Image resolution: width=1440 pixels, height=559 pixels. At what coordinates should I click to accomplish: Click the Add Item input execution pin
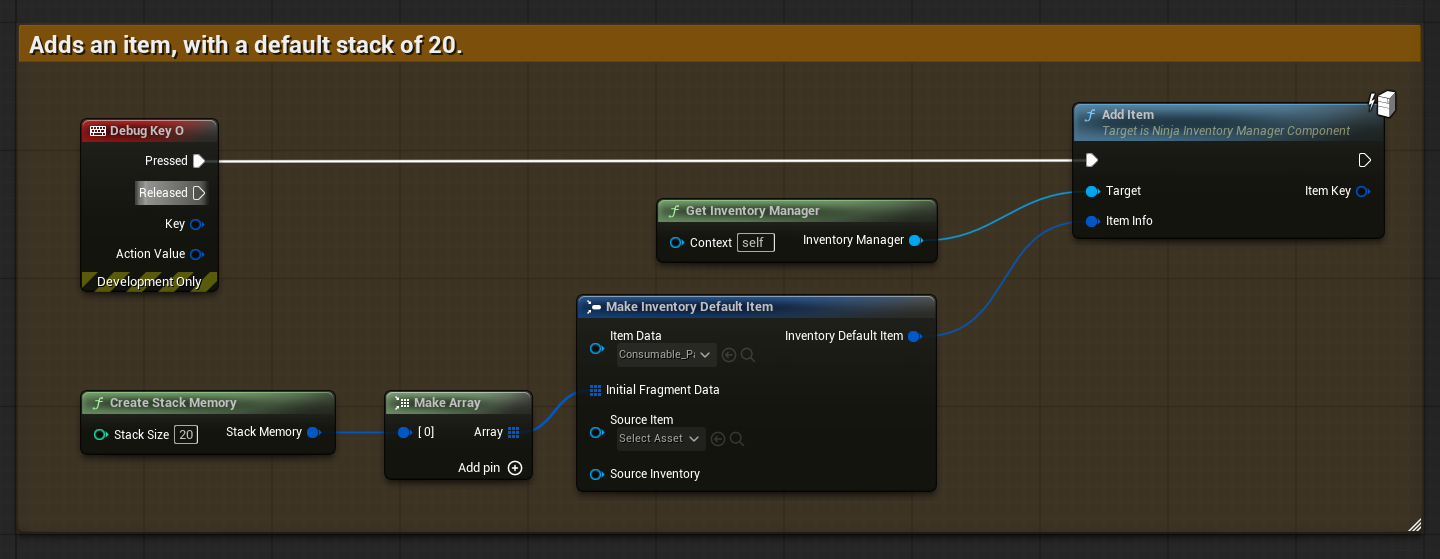pos(1092,160)
